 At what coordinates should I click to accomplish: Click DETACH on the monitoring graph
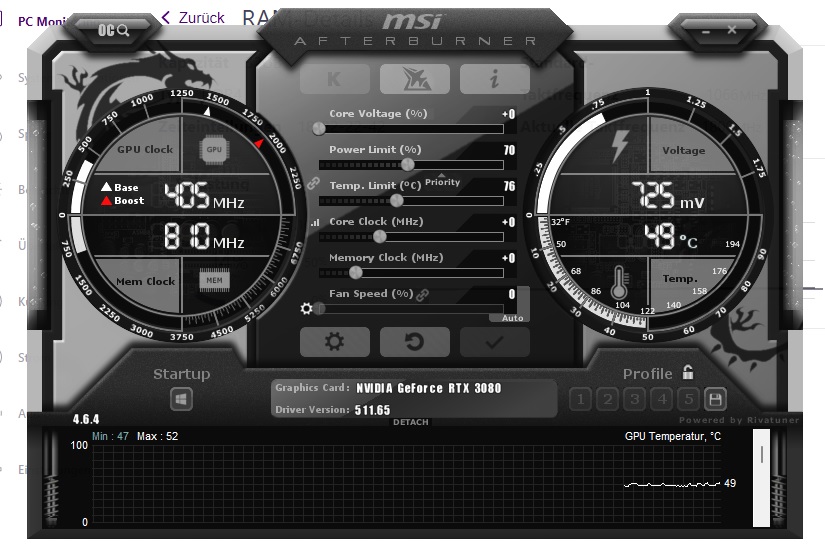[411, 422]
